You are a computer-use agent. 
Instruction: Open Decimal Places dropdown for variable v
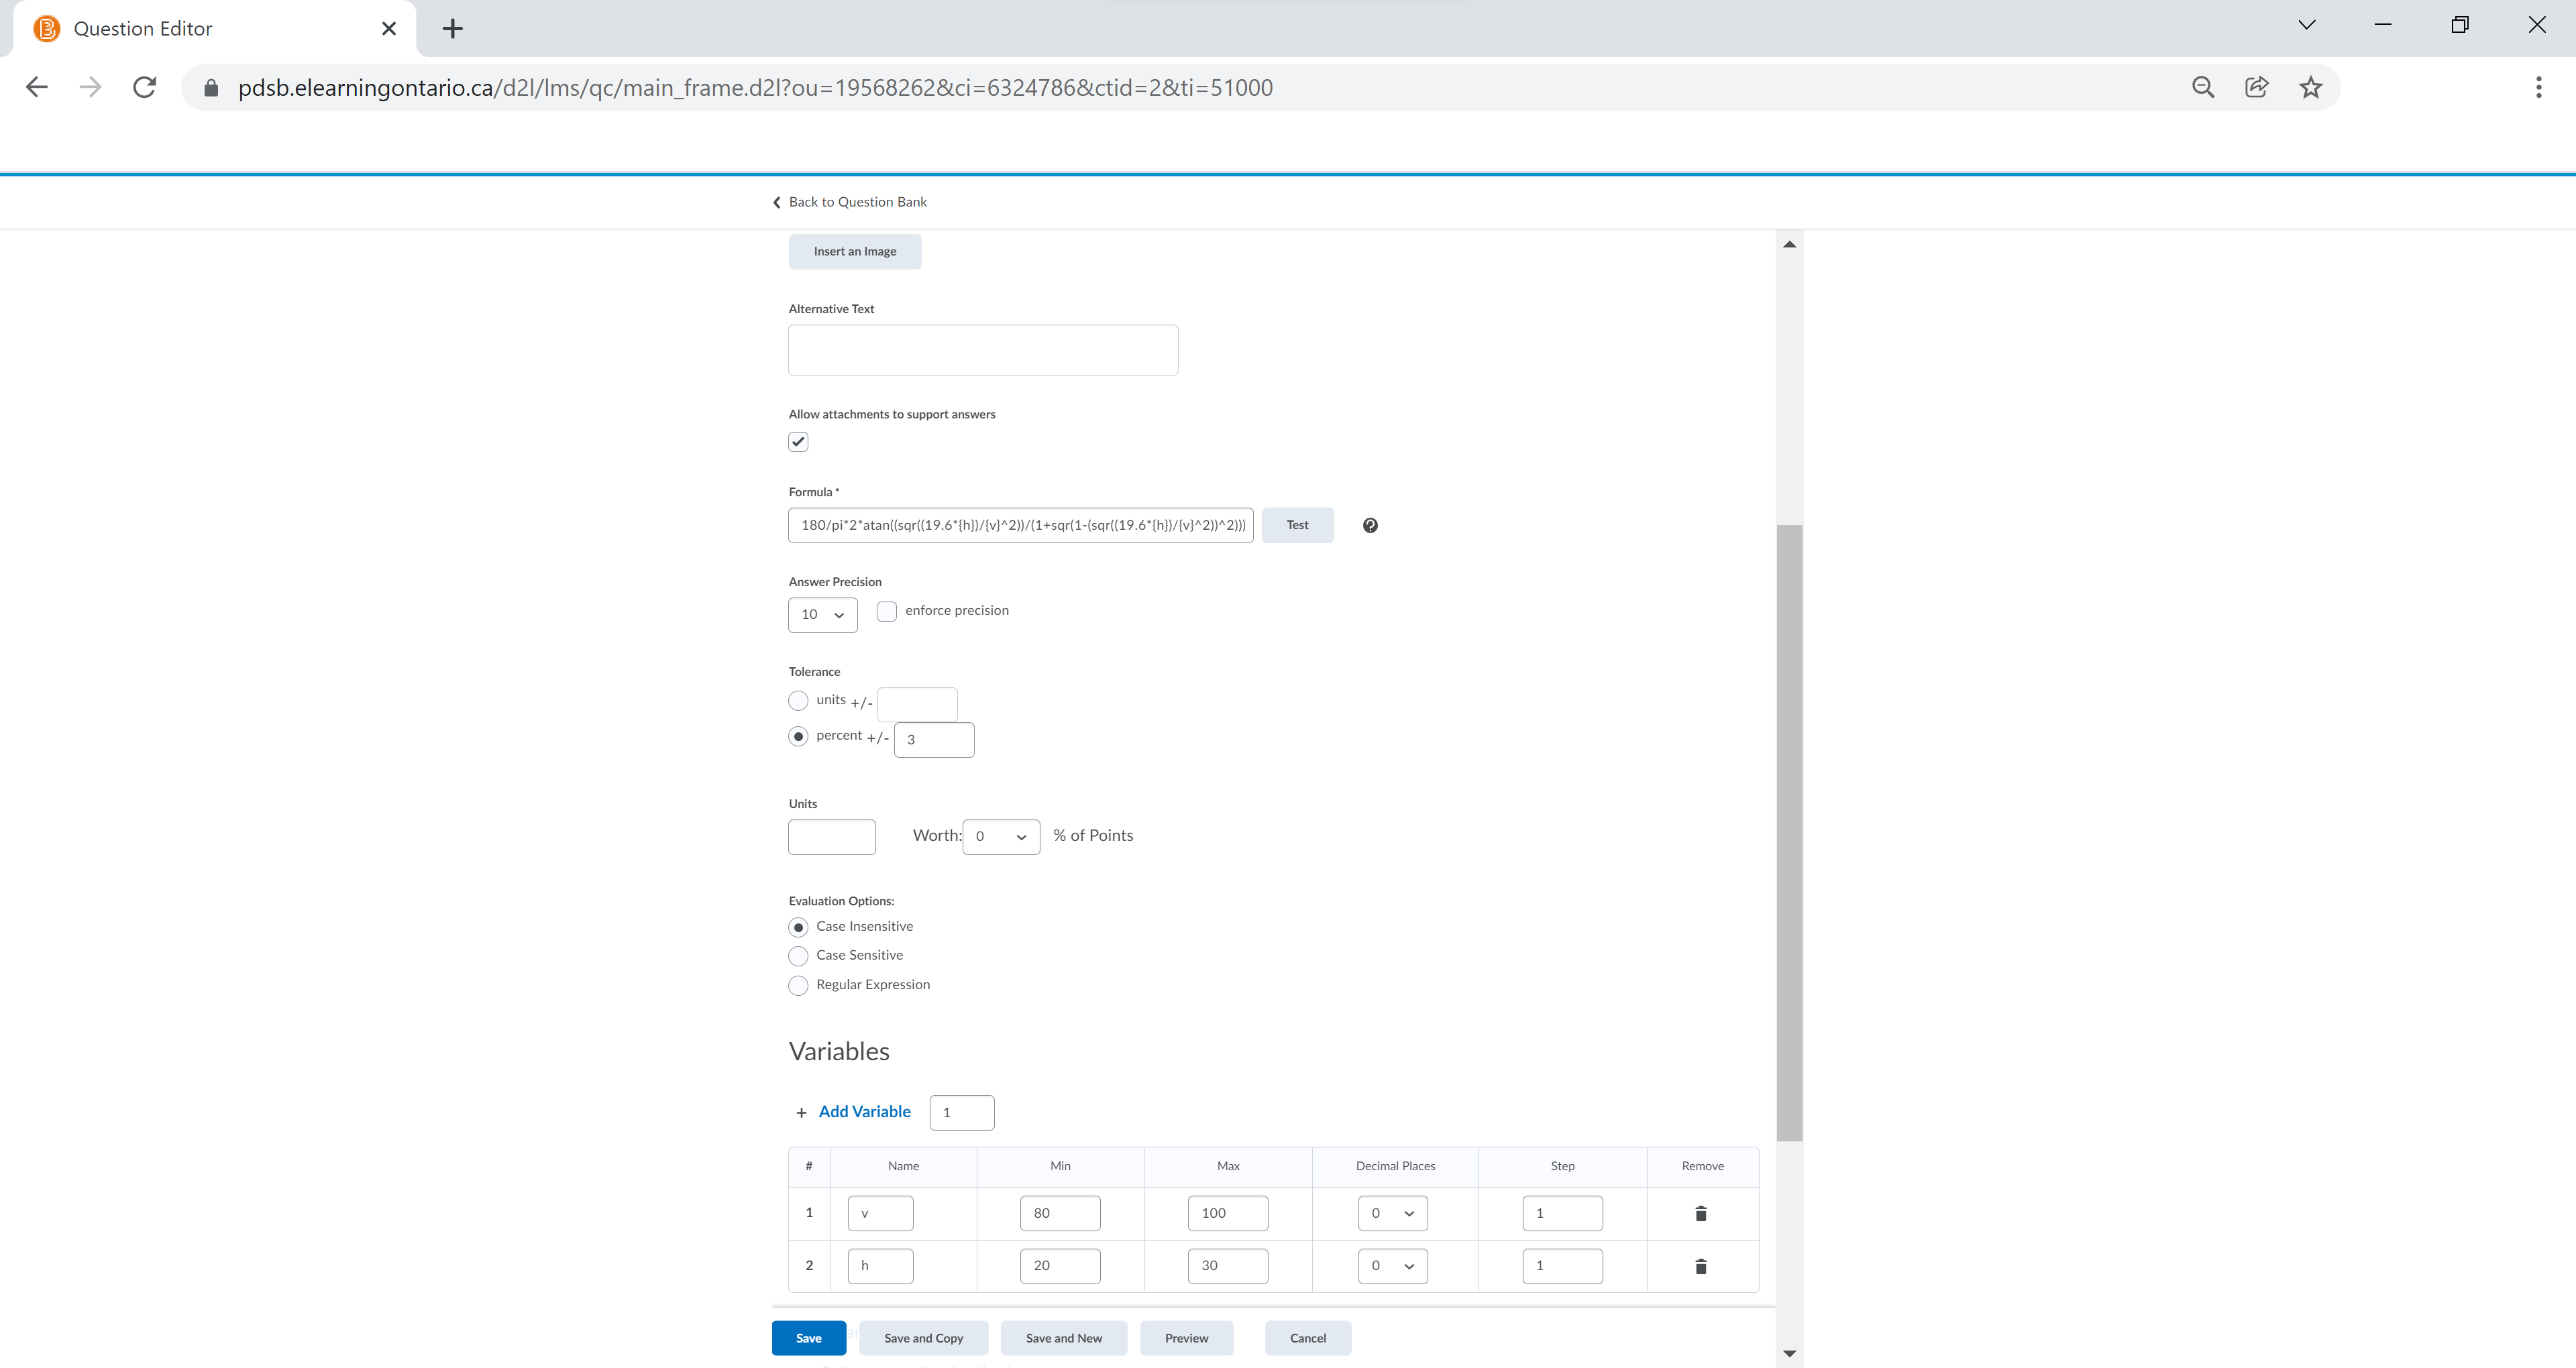1393,1213
